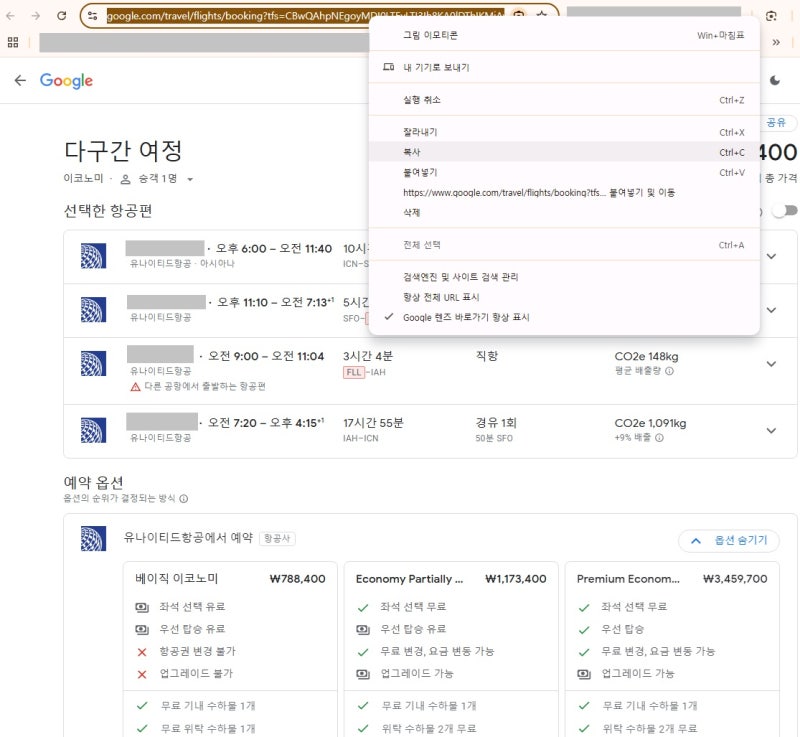The height and width of the screenshot is (737, 800).
Task: Expand the first ICN-SFO flight details chevron
Action: point(771,257)
